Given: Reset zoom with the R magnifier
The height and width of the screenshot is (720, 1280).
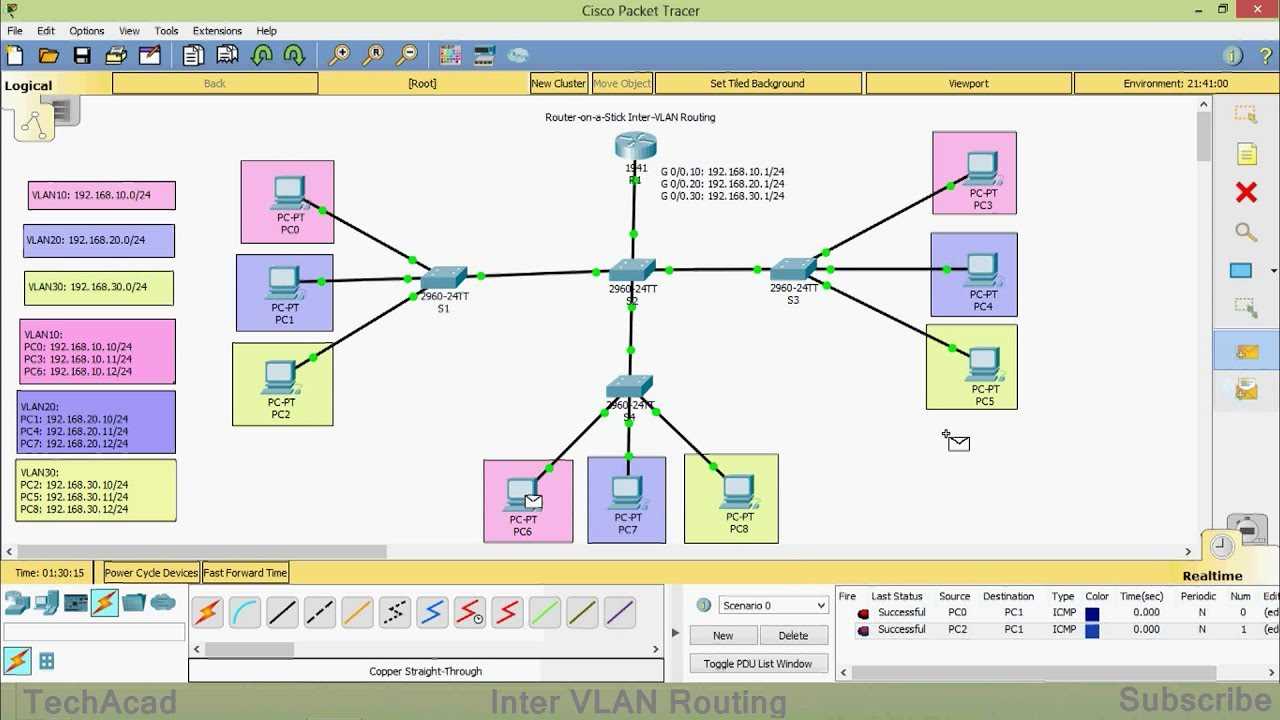Looking at the screenshot, I should click(374, 56).
